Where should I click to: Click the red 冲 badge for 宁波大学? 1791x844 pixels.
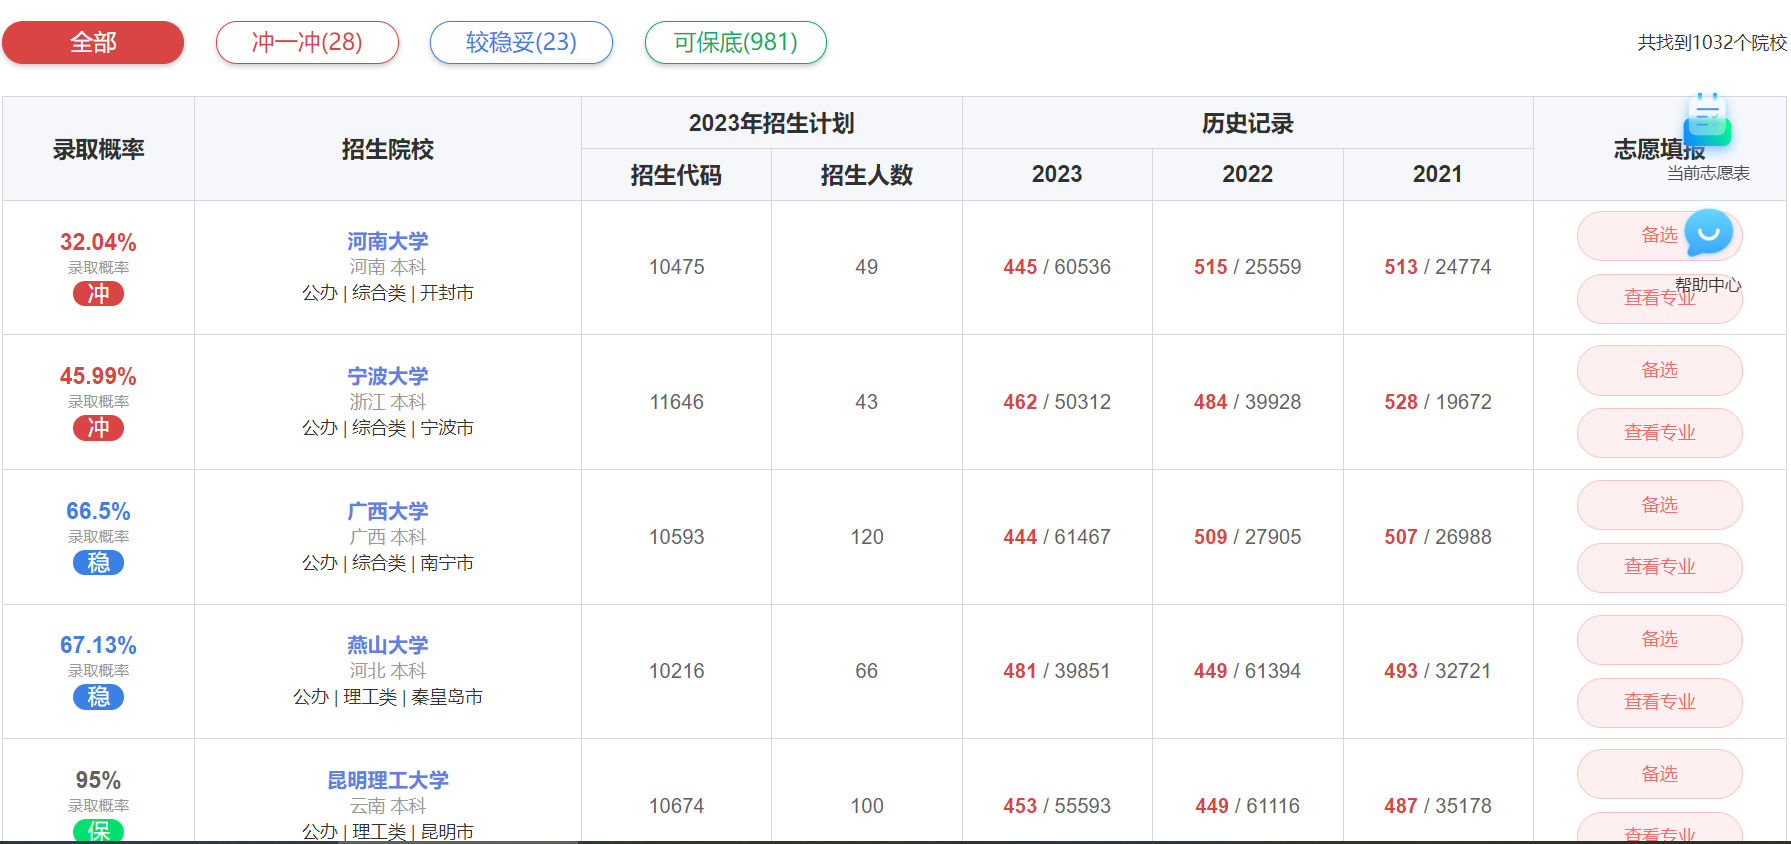[98, 428]
